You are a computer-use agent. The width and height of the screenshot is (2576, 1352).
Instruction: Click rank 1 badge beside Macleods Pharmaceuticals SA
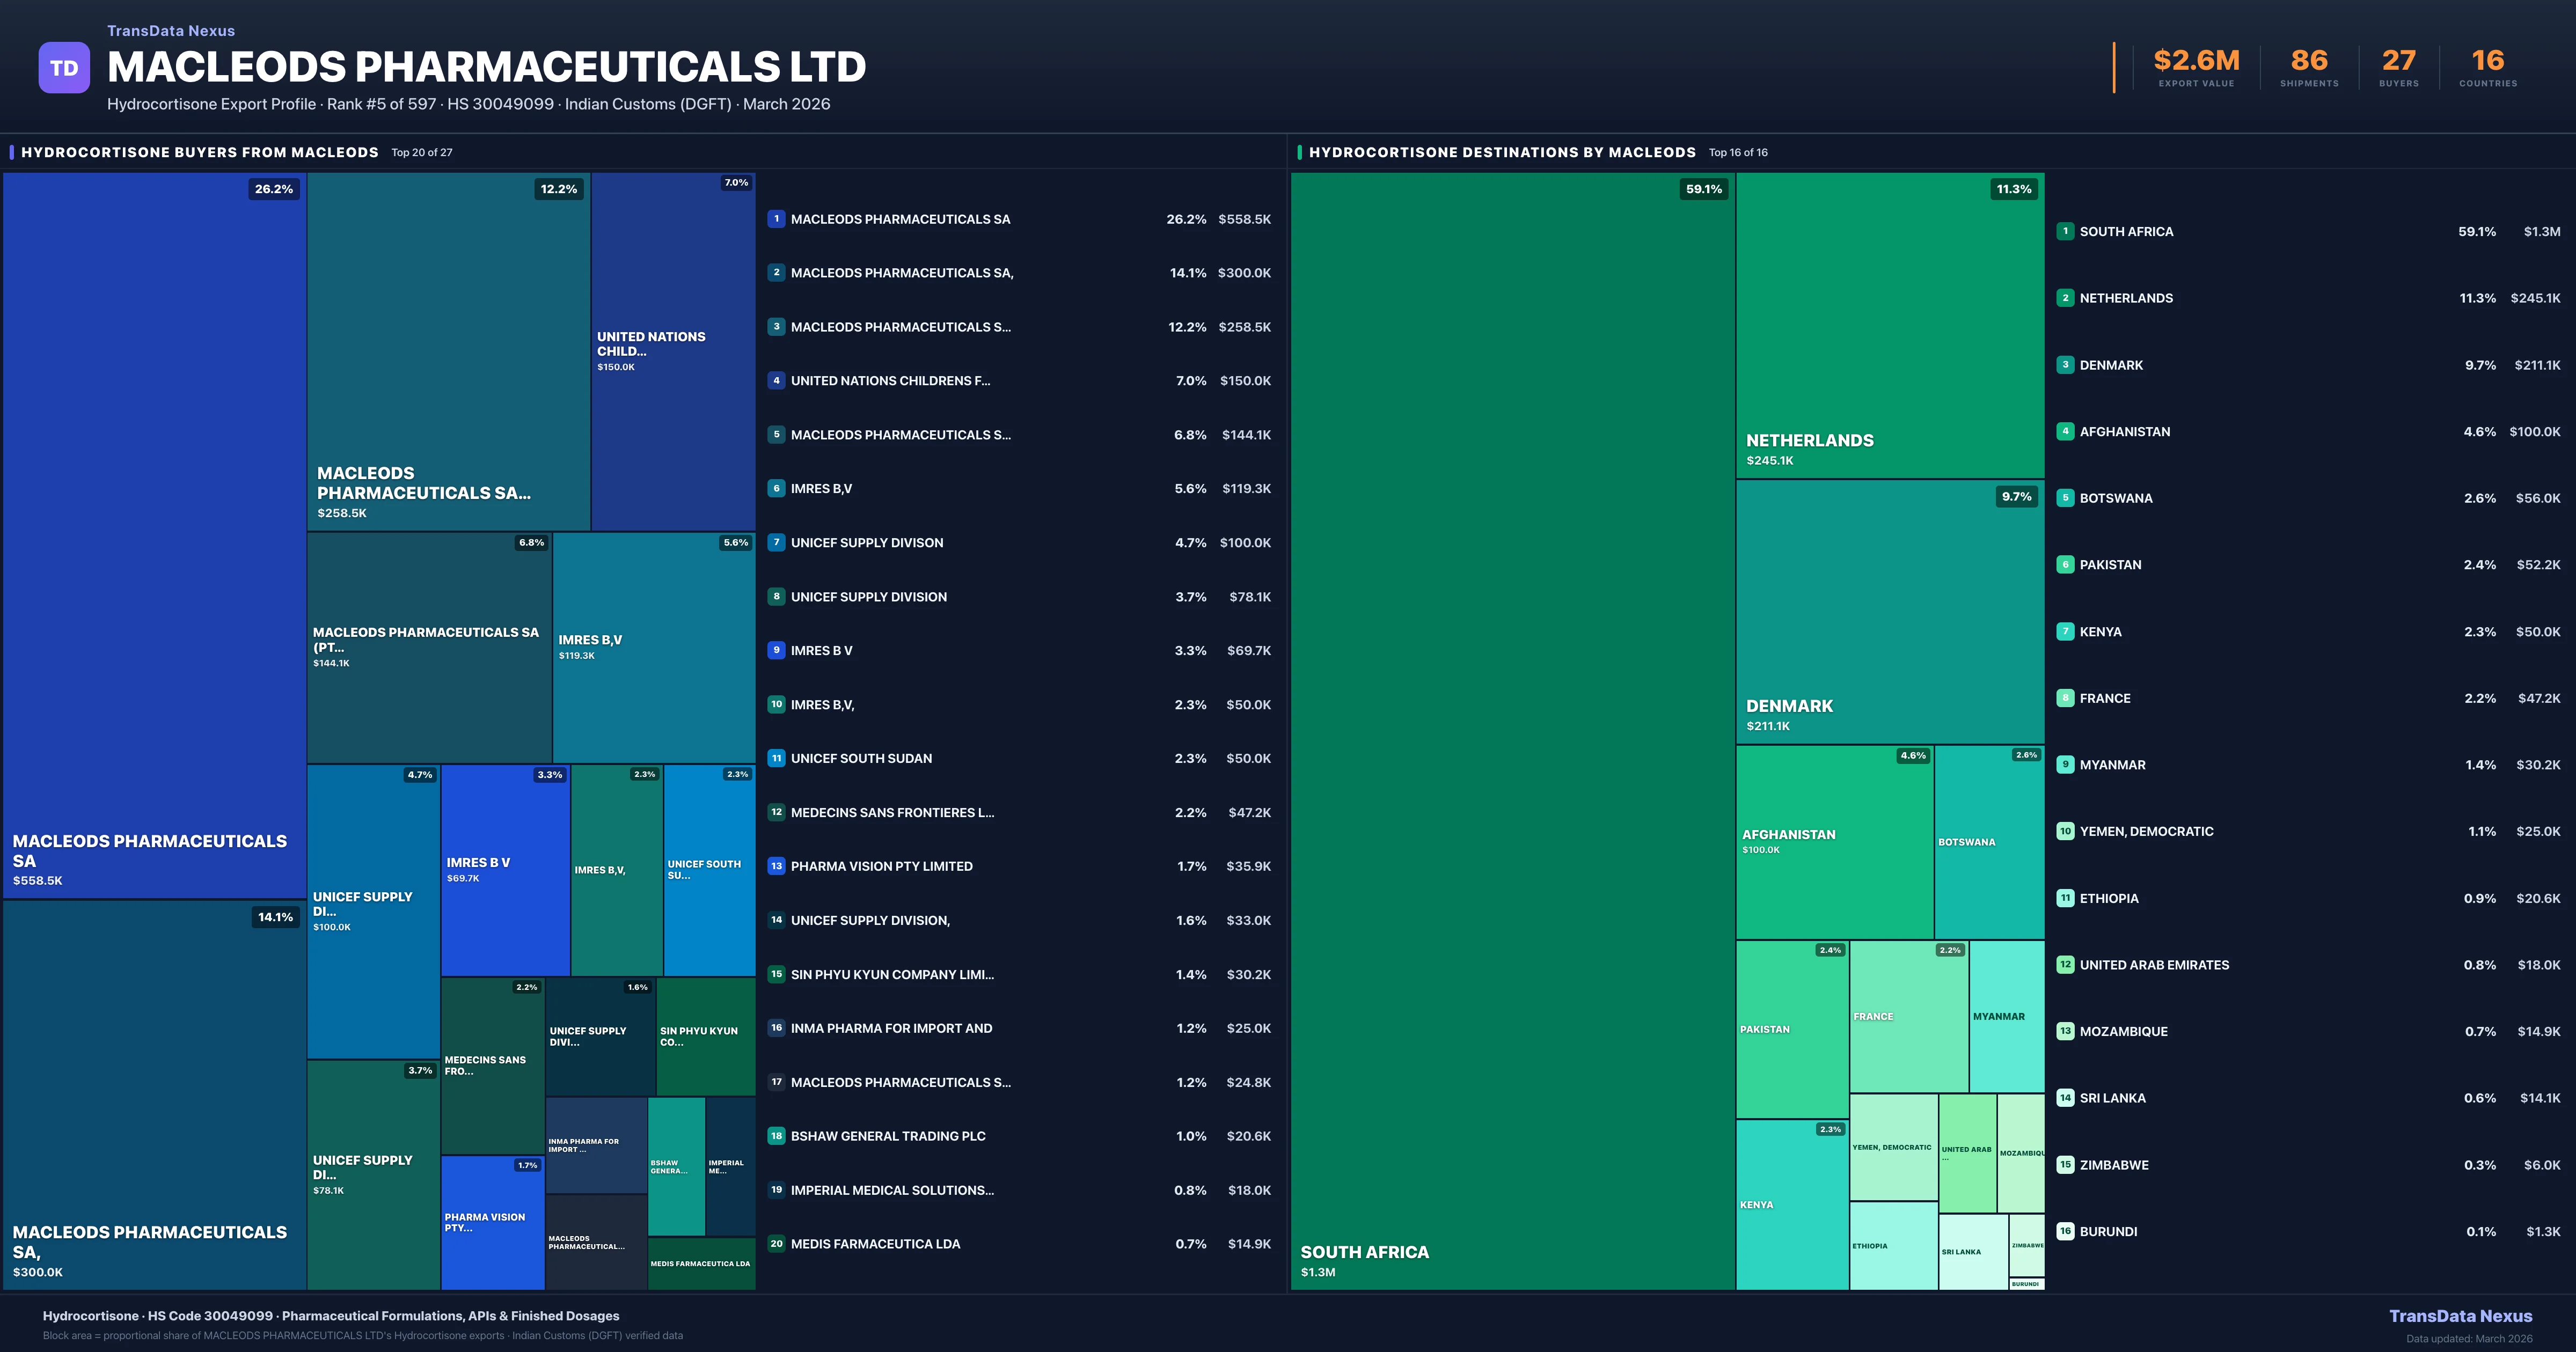[776, 219]
